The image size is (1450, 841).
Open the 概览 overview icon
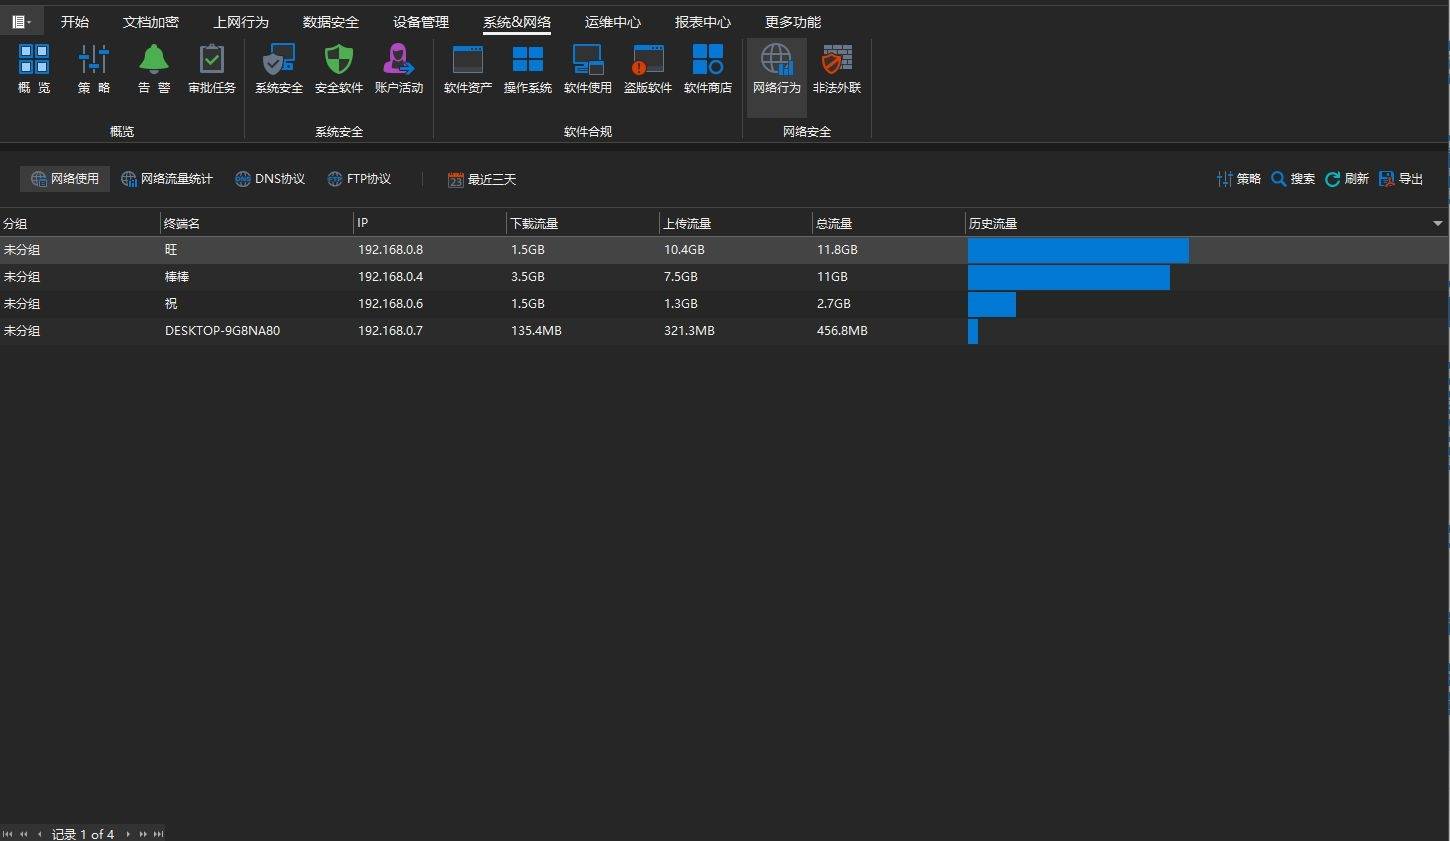[34, 69]
